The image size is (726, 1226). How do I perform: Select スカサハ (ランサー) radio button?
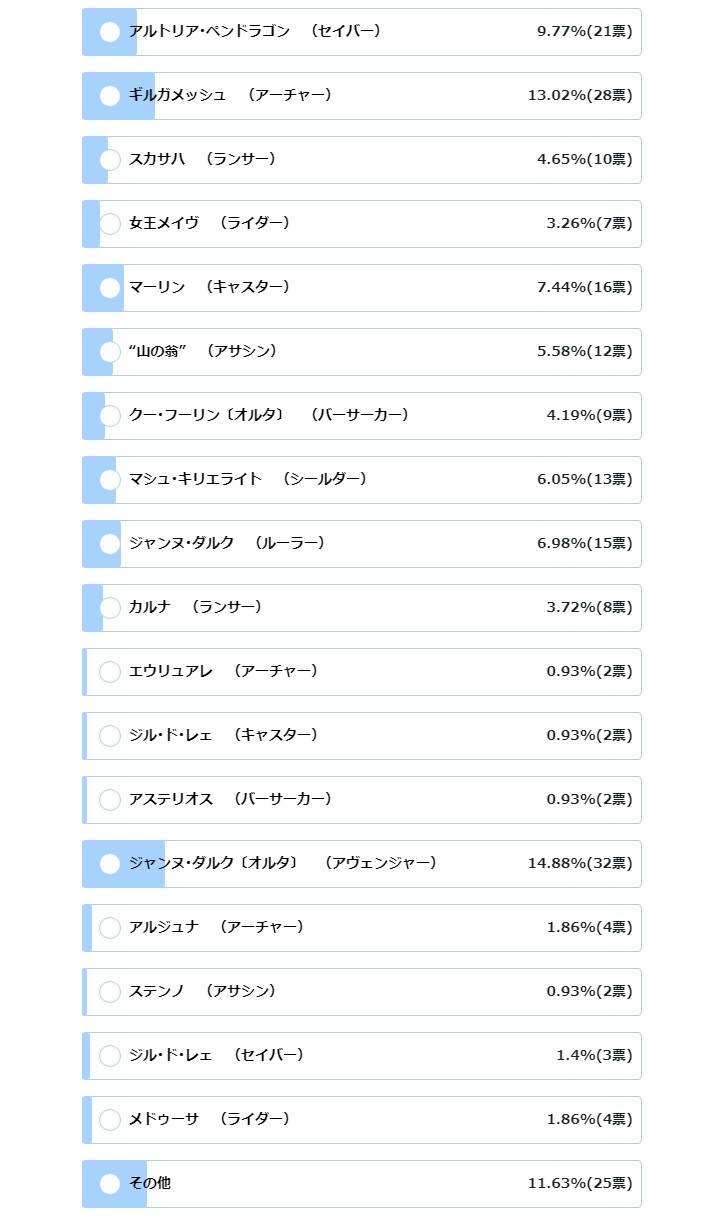click(x=110, y=160)
